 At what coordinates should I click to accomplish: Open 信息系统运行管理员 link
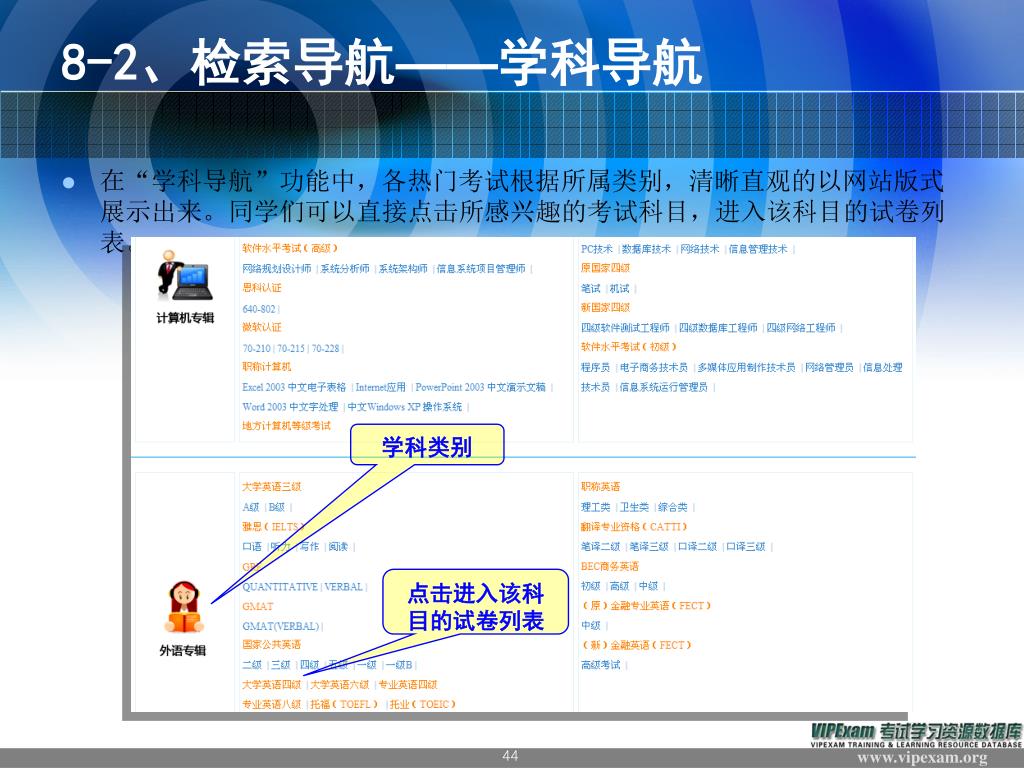click(x=663, y=387)
